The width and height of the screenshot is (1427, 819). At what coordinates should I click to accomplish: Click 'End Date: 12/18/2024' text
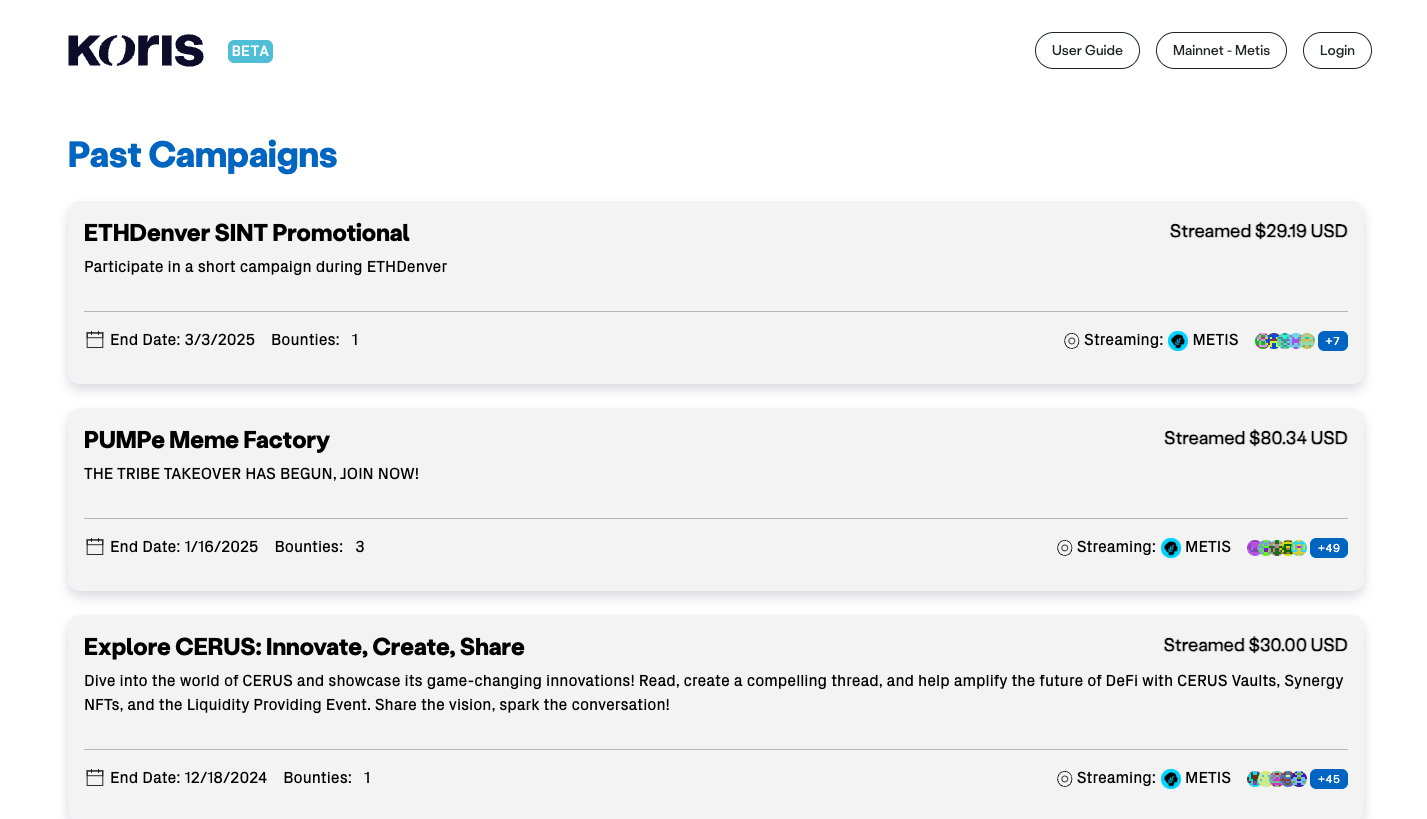tap(188, 778)
